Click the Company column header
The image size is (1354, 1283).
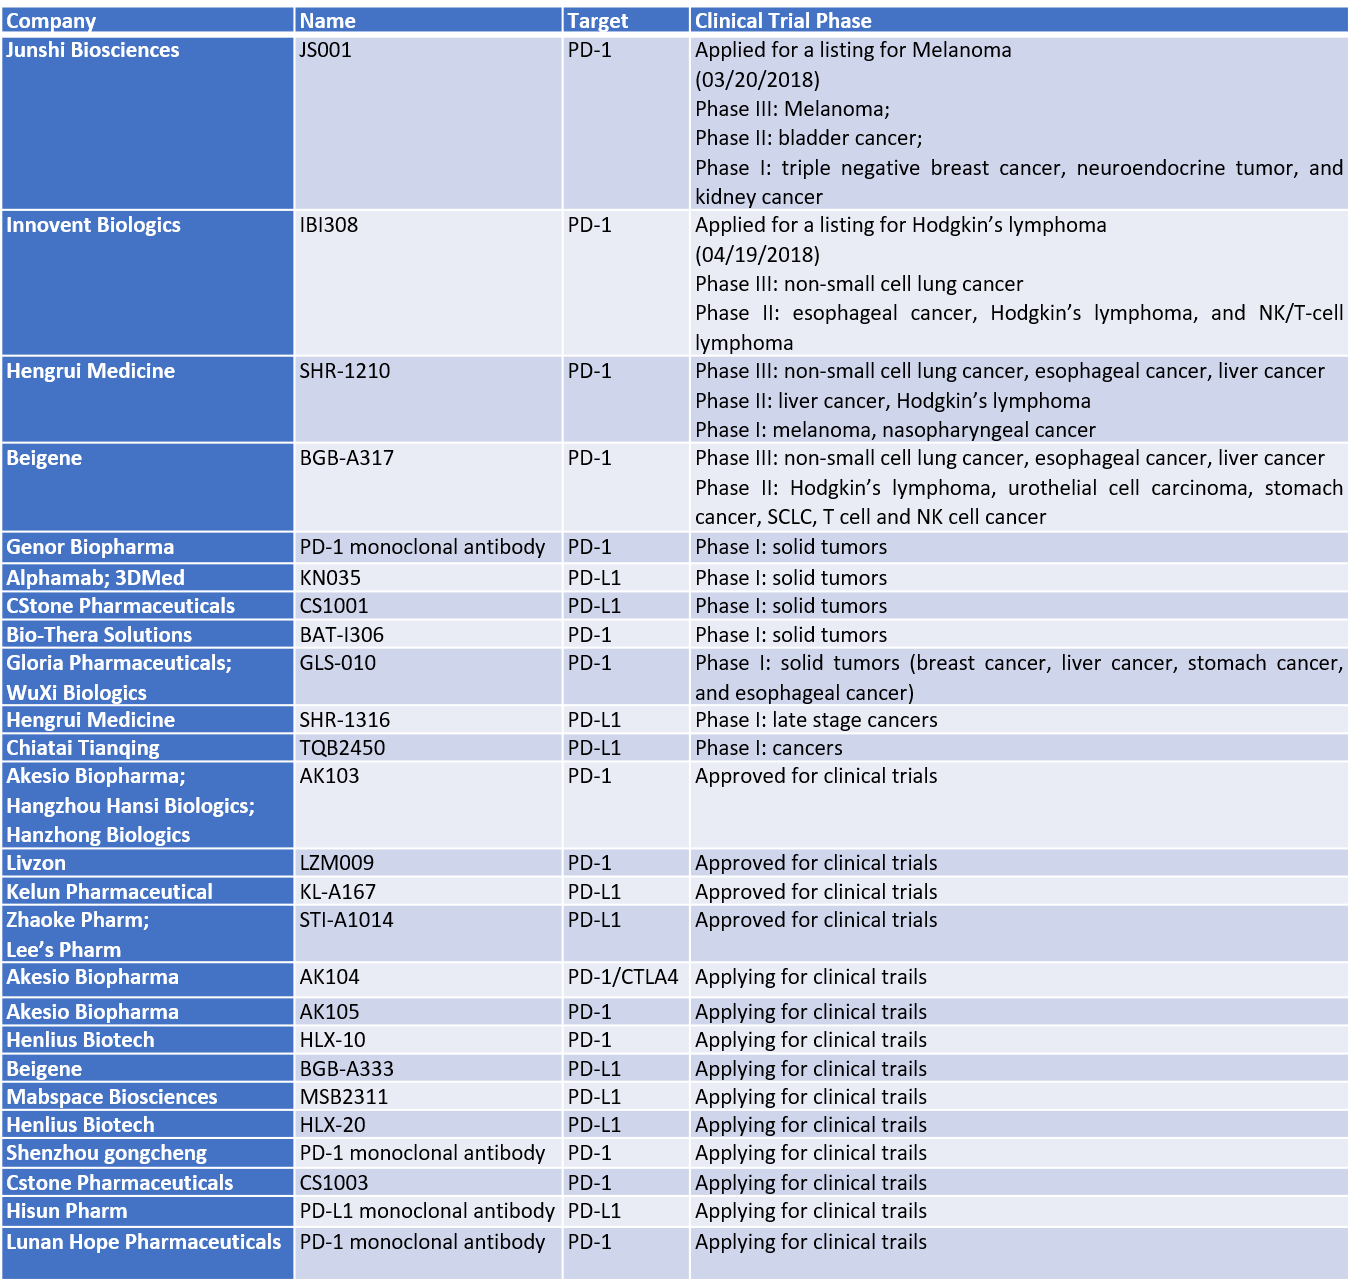148,20
